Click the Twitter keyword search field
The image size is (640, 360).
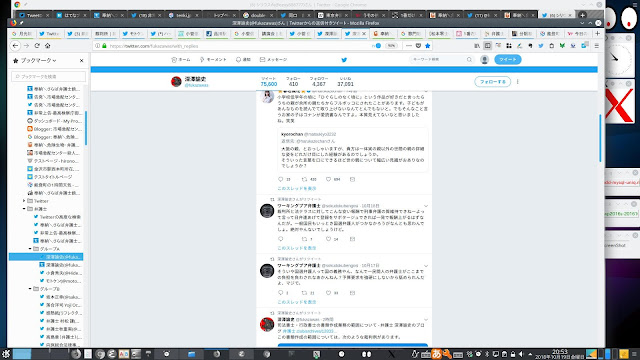click(x=439, y=60)
